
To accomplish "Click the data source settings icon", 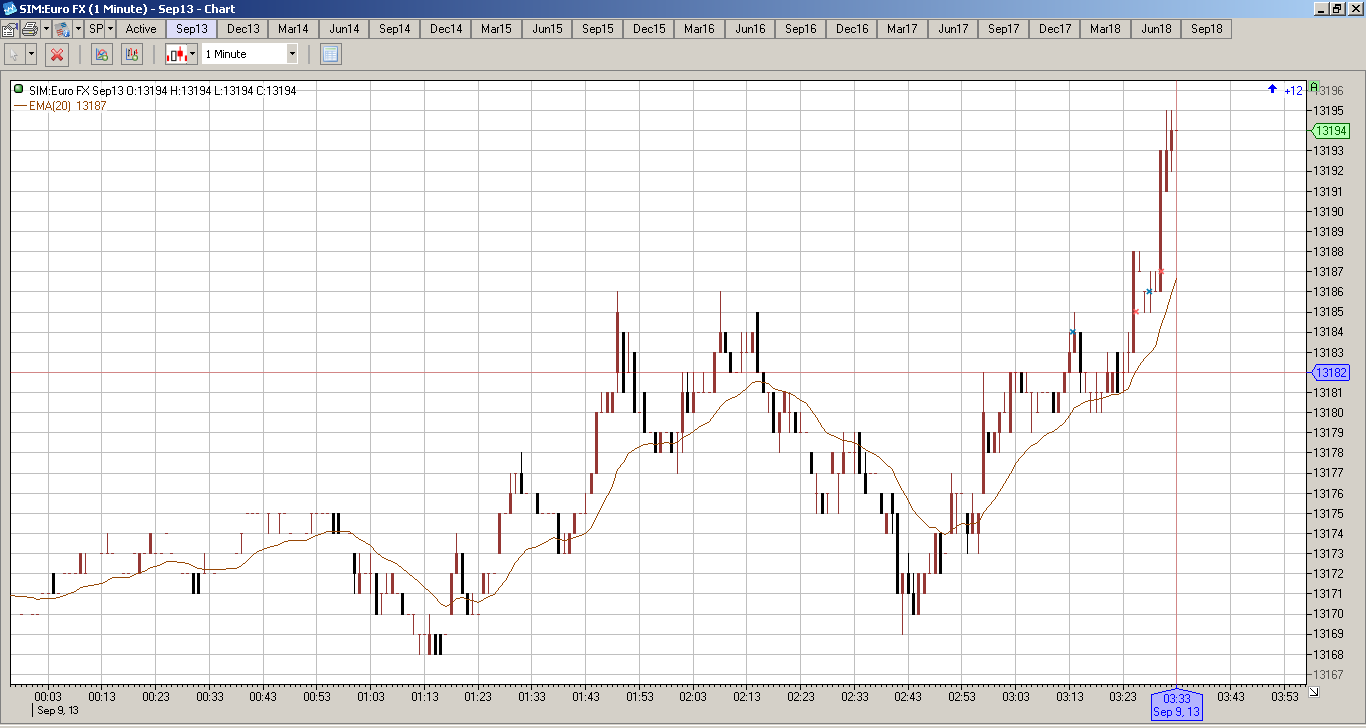I will pyautogui.click(x=62, y=29).
